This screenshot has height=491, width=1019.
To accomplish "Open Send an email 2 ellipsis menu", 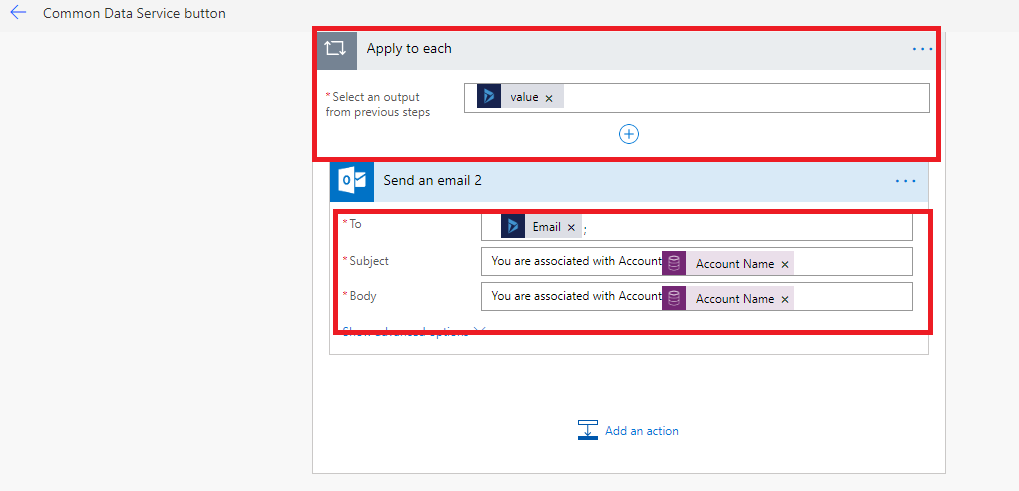I will point(905,181).
